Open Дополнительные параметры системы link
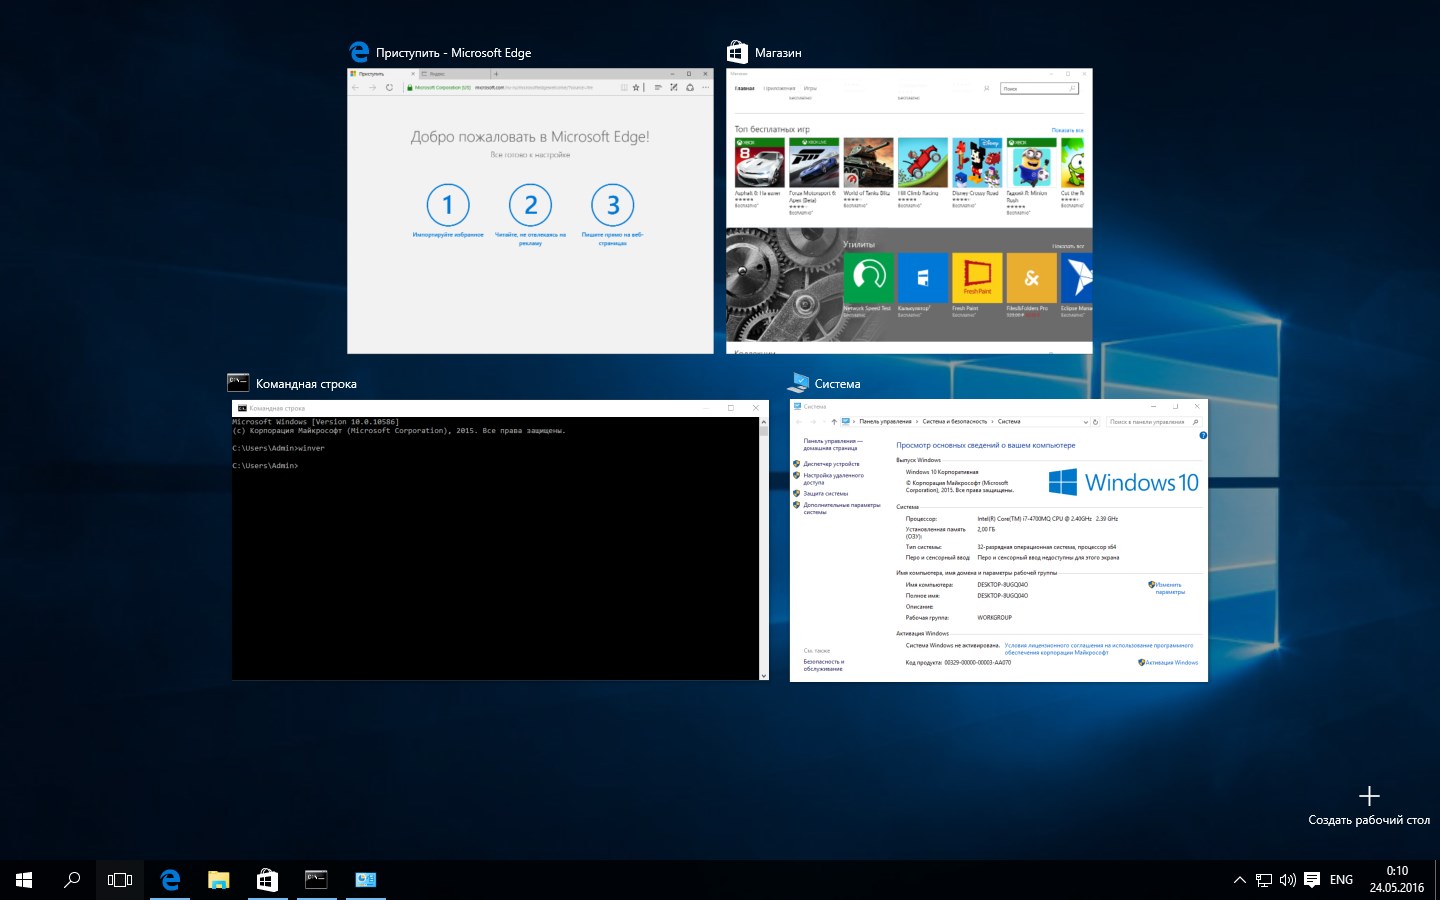 click(842, 508)
